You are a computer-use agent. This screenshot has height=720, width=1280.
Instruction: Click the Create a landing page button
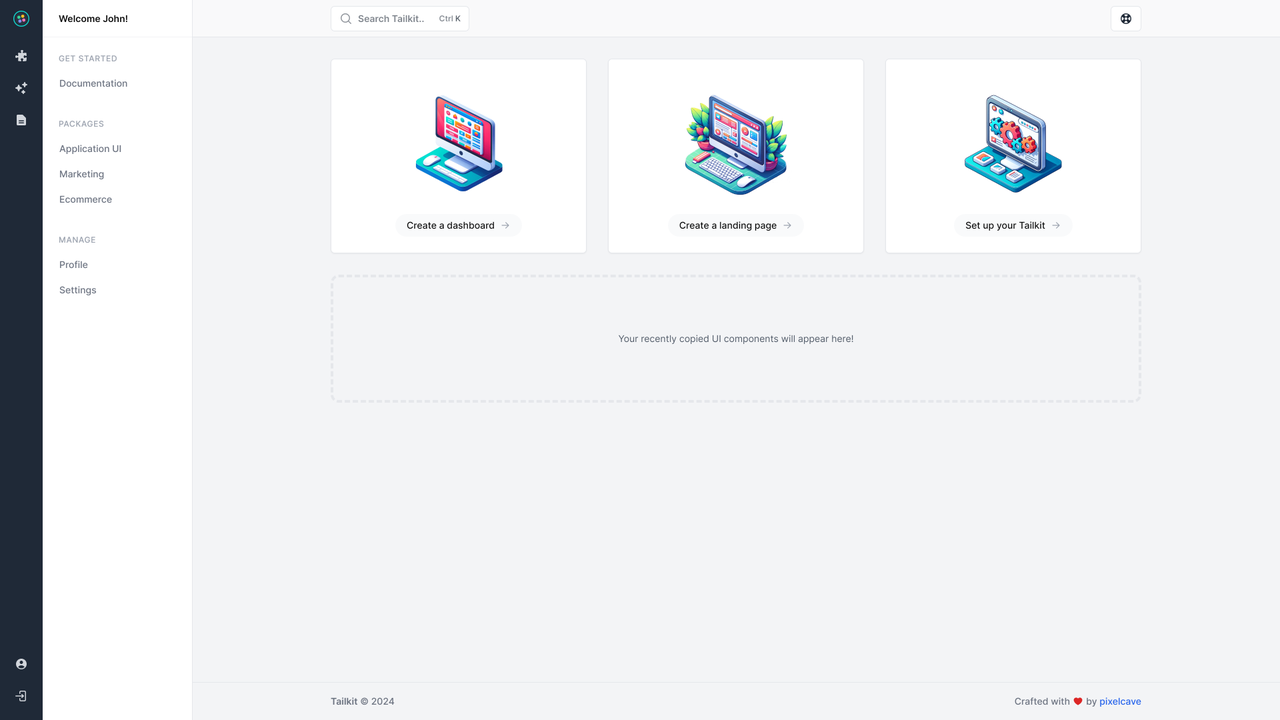[736, 226]
